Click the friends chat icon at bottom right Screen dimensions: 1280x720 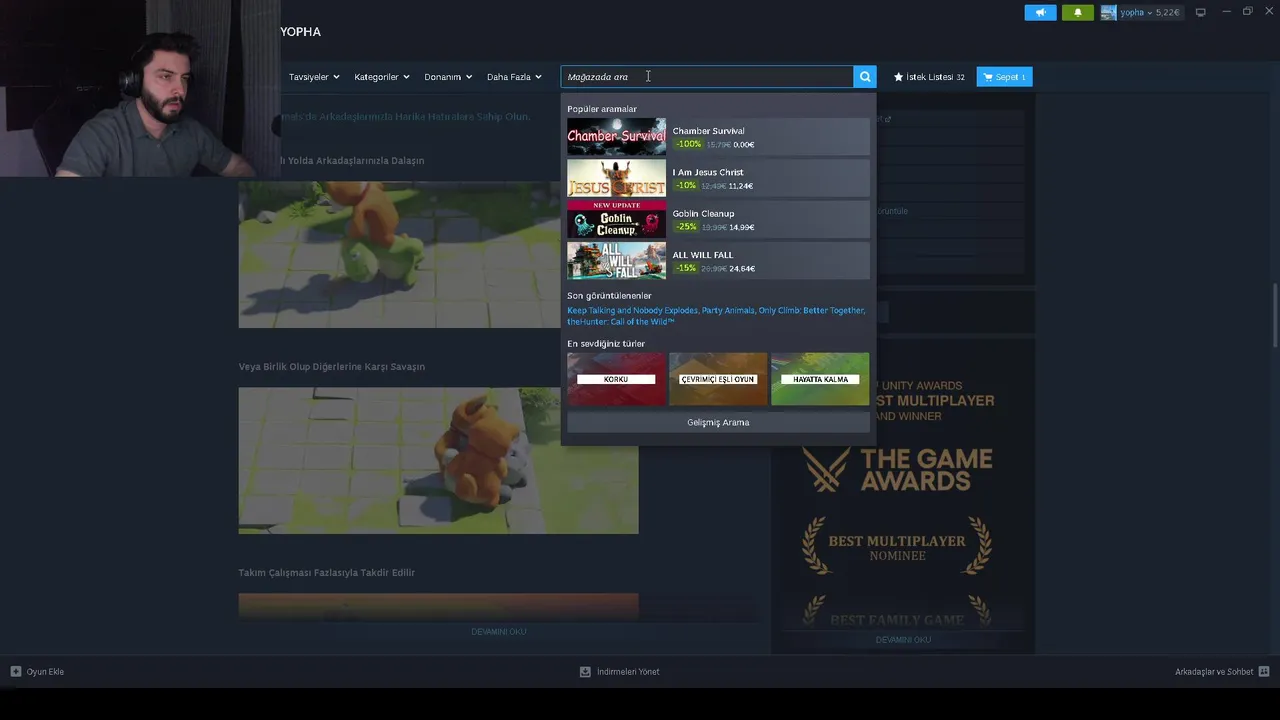1264,672
